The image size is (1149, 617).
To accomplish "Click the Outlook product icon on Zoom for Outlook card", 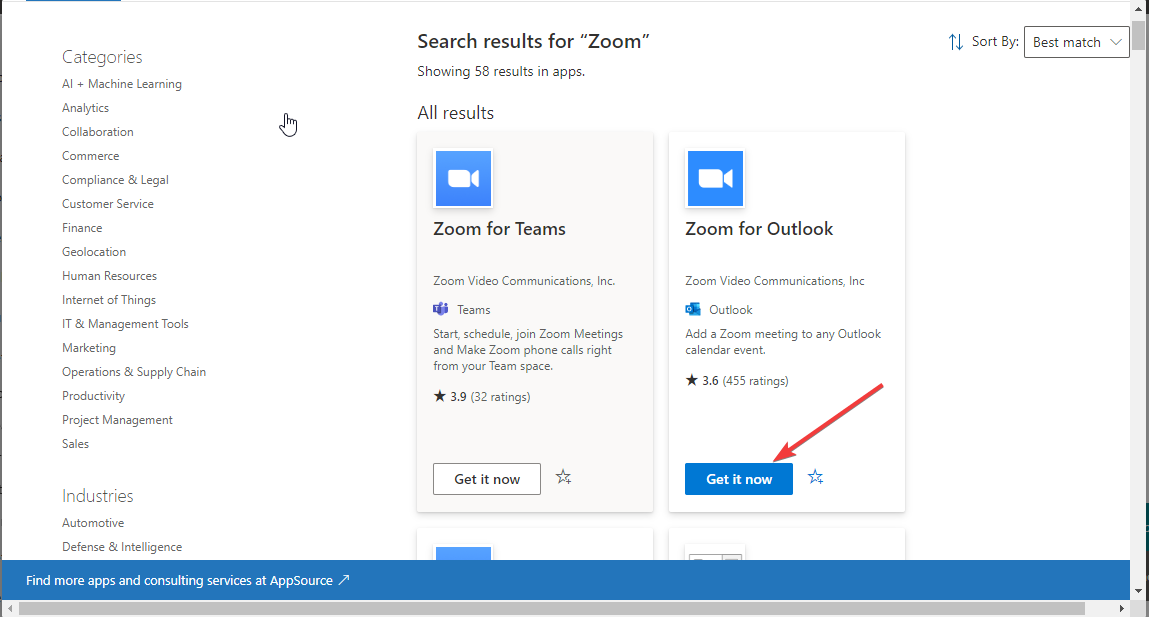I will pos(692,309).
